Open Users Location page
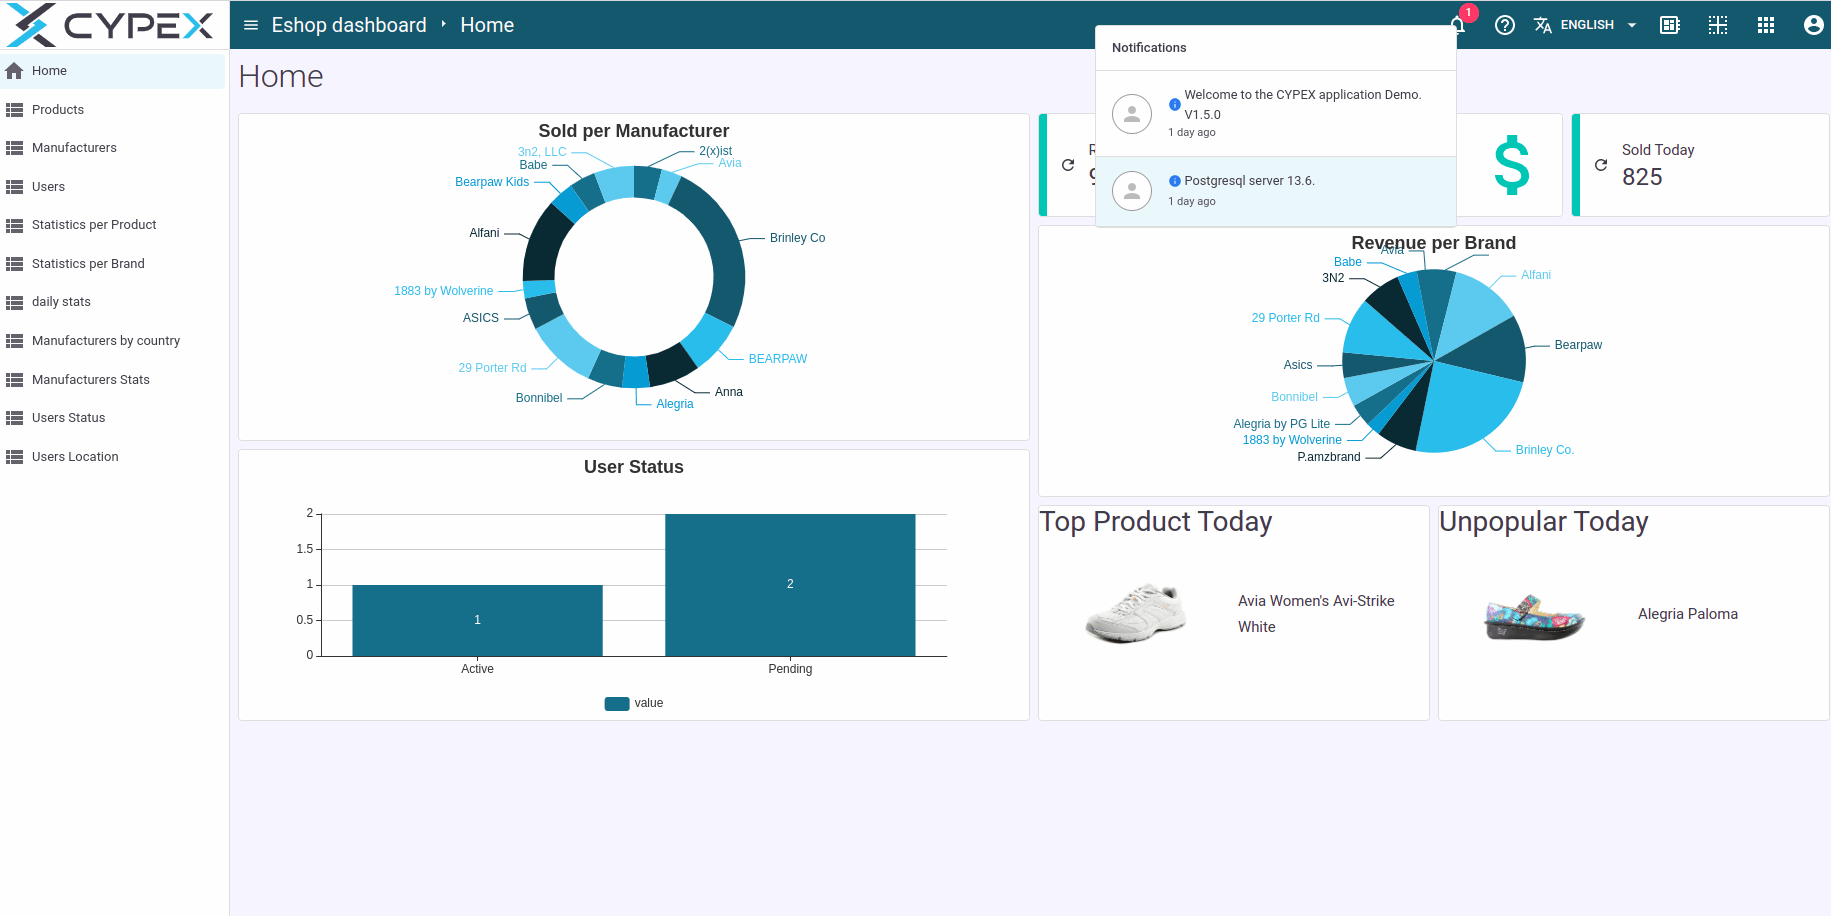Image resolution: width=1831 pixels, height=916 pixels. pyautogui.click(x=113, y=457)
